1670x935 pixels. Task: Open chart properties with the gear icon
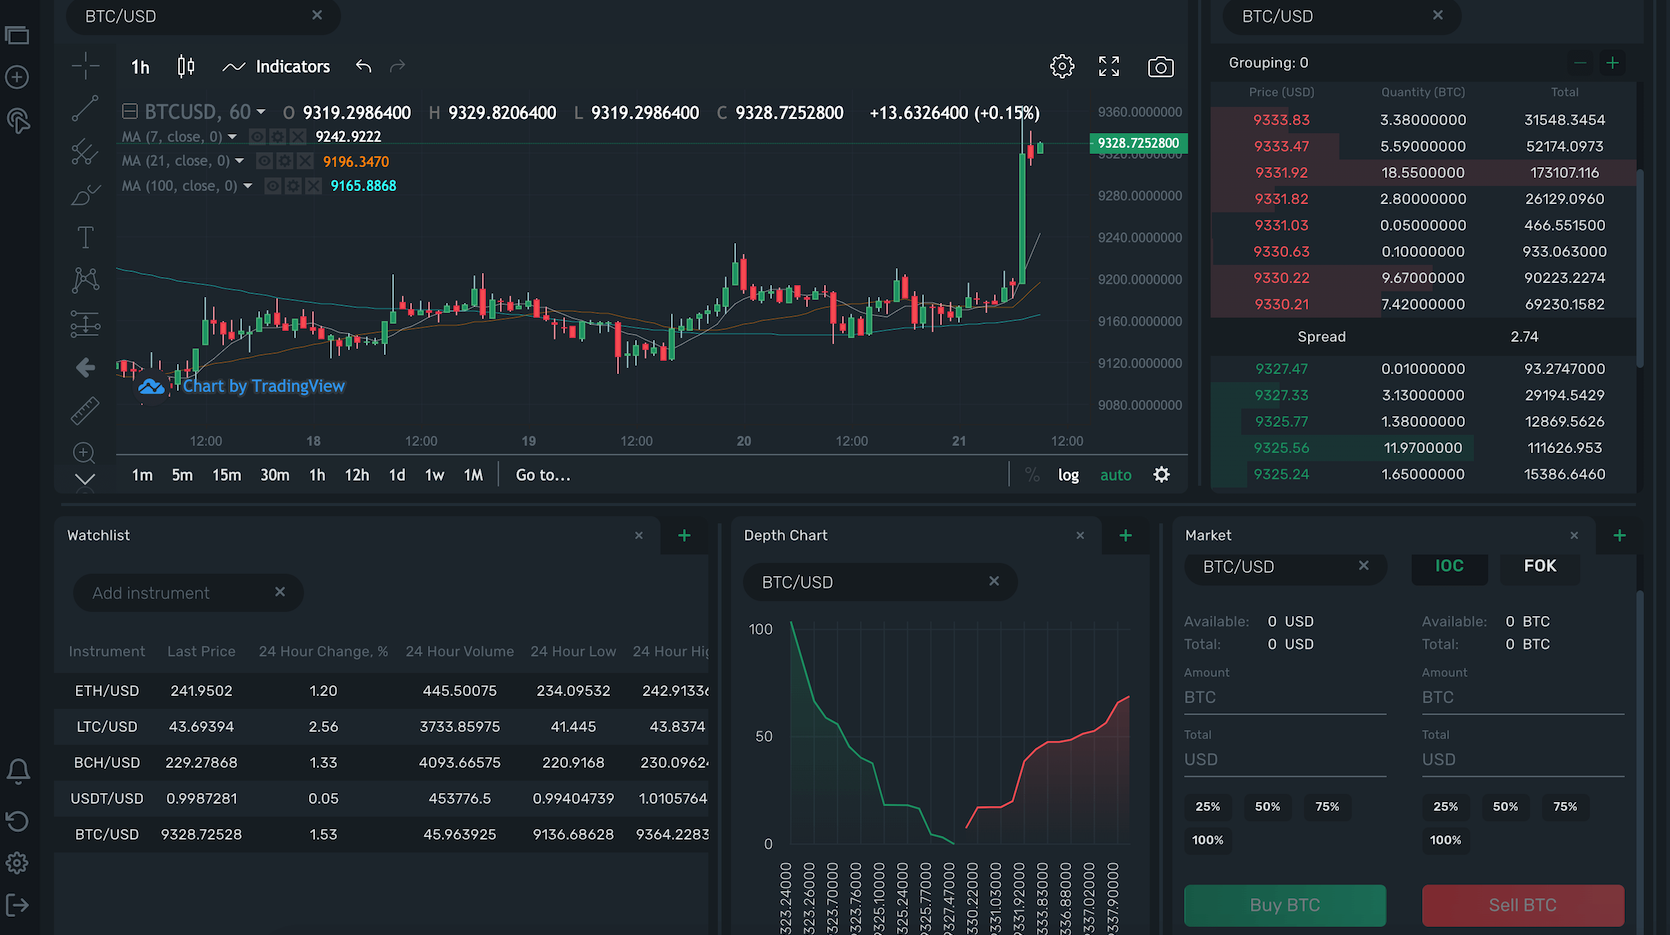[1061, 66]
